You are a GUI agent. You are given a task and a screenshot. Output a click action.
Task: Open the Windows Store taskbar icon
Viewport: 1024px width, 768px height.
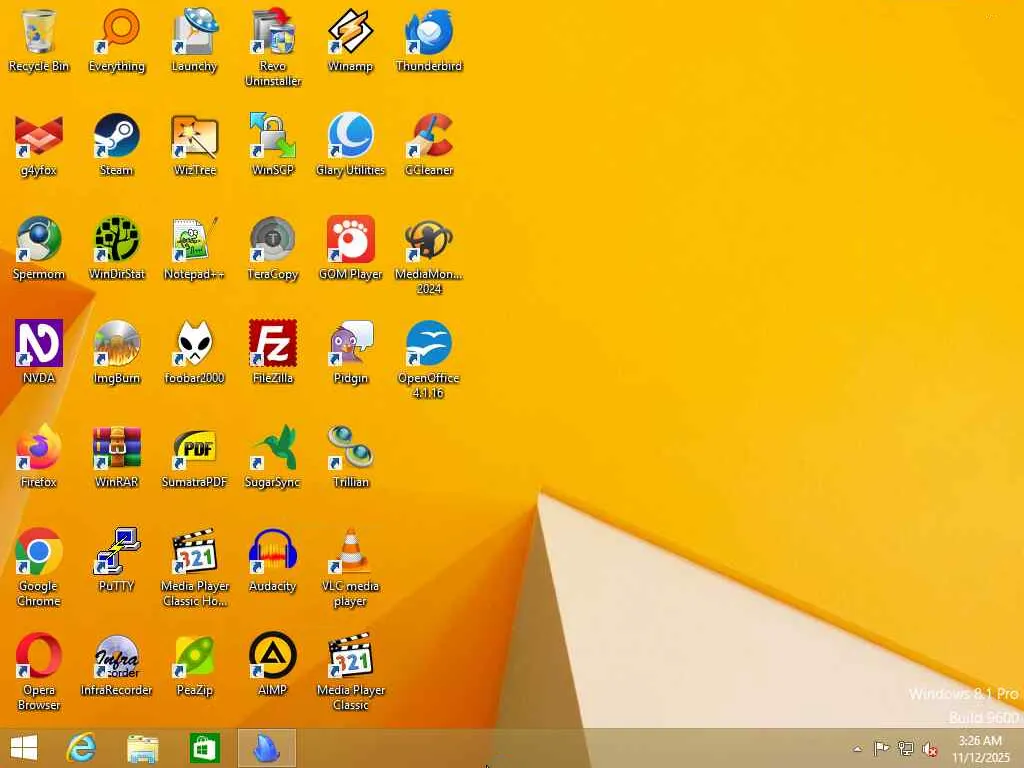pos(204,748)
